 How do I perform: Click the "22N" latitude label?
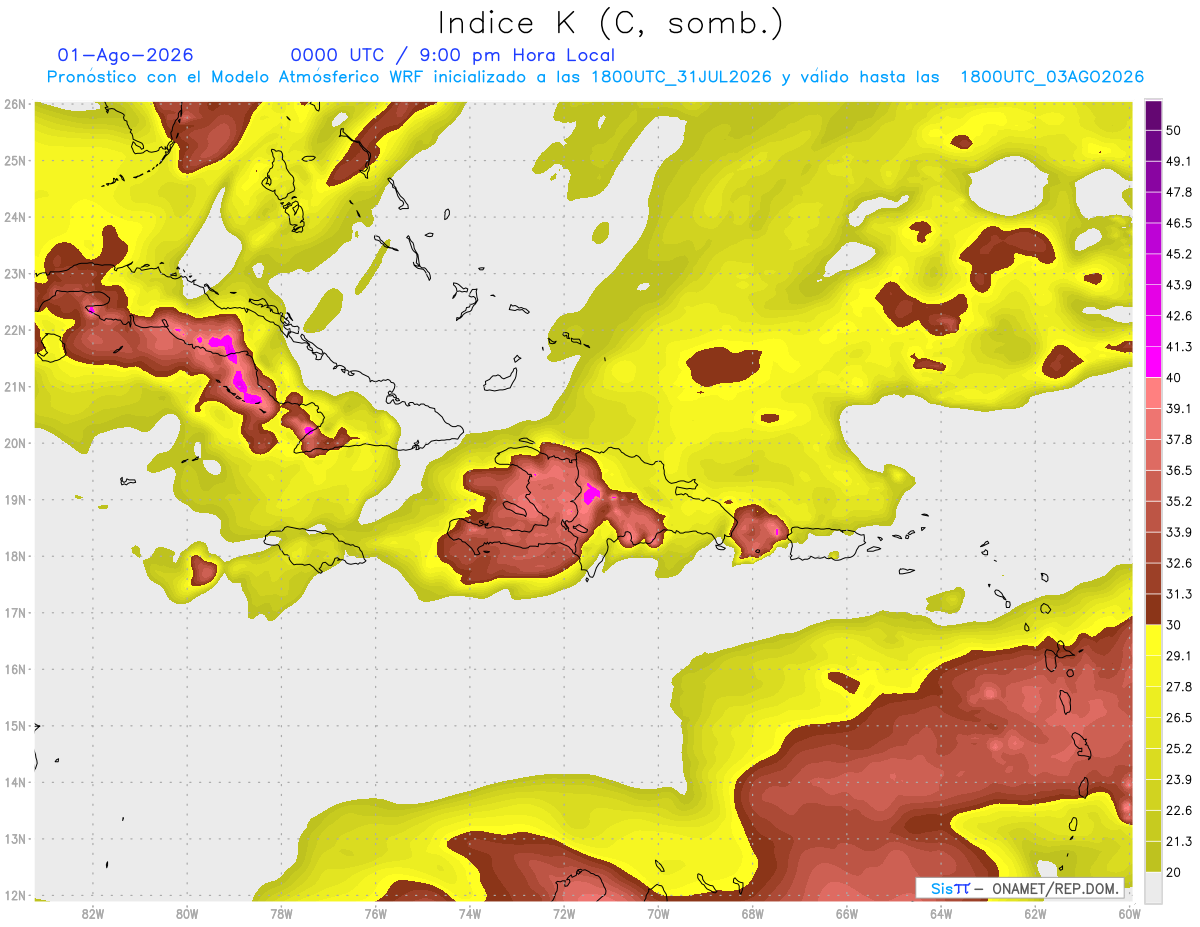pyautogui.click(x=14, y=330)
